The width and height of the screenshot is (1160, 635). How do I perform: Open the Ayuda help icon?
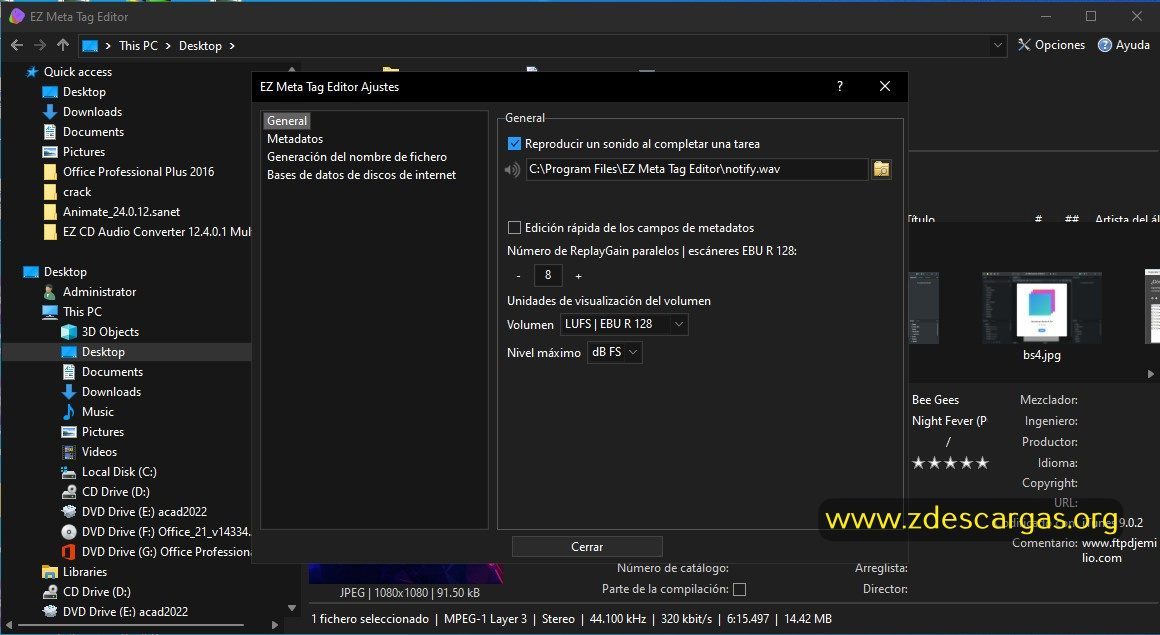pyautogui.click(x=1105, y=45)
